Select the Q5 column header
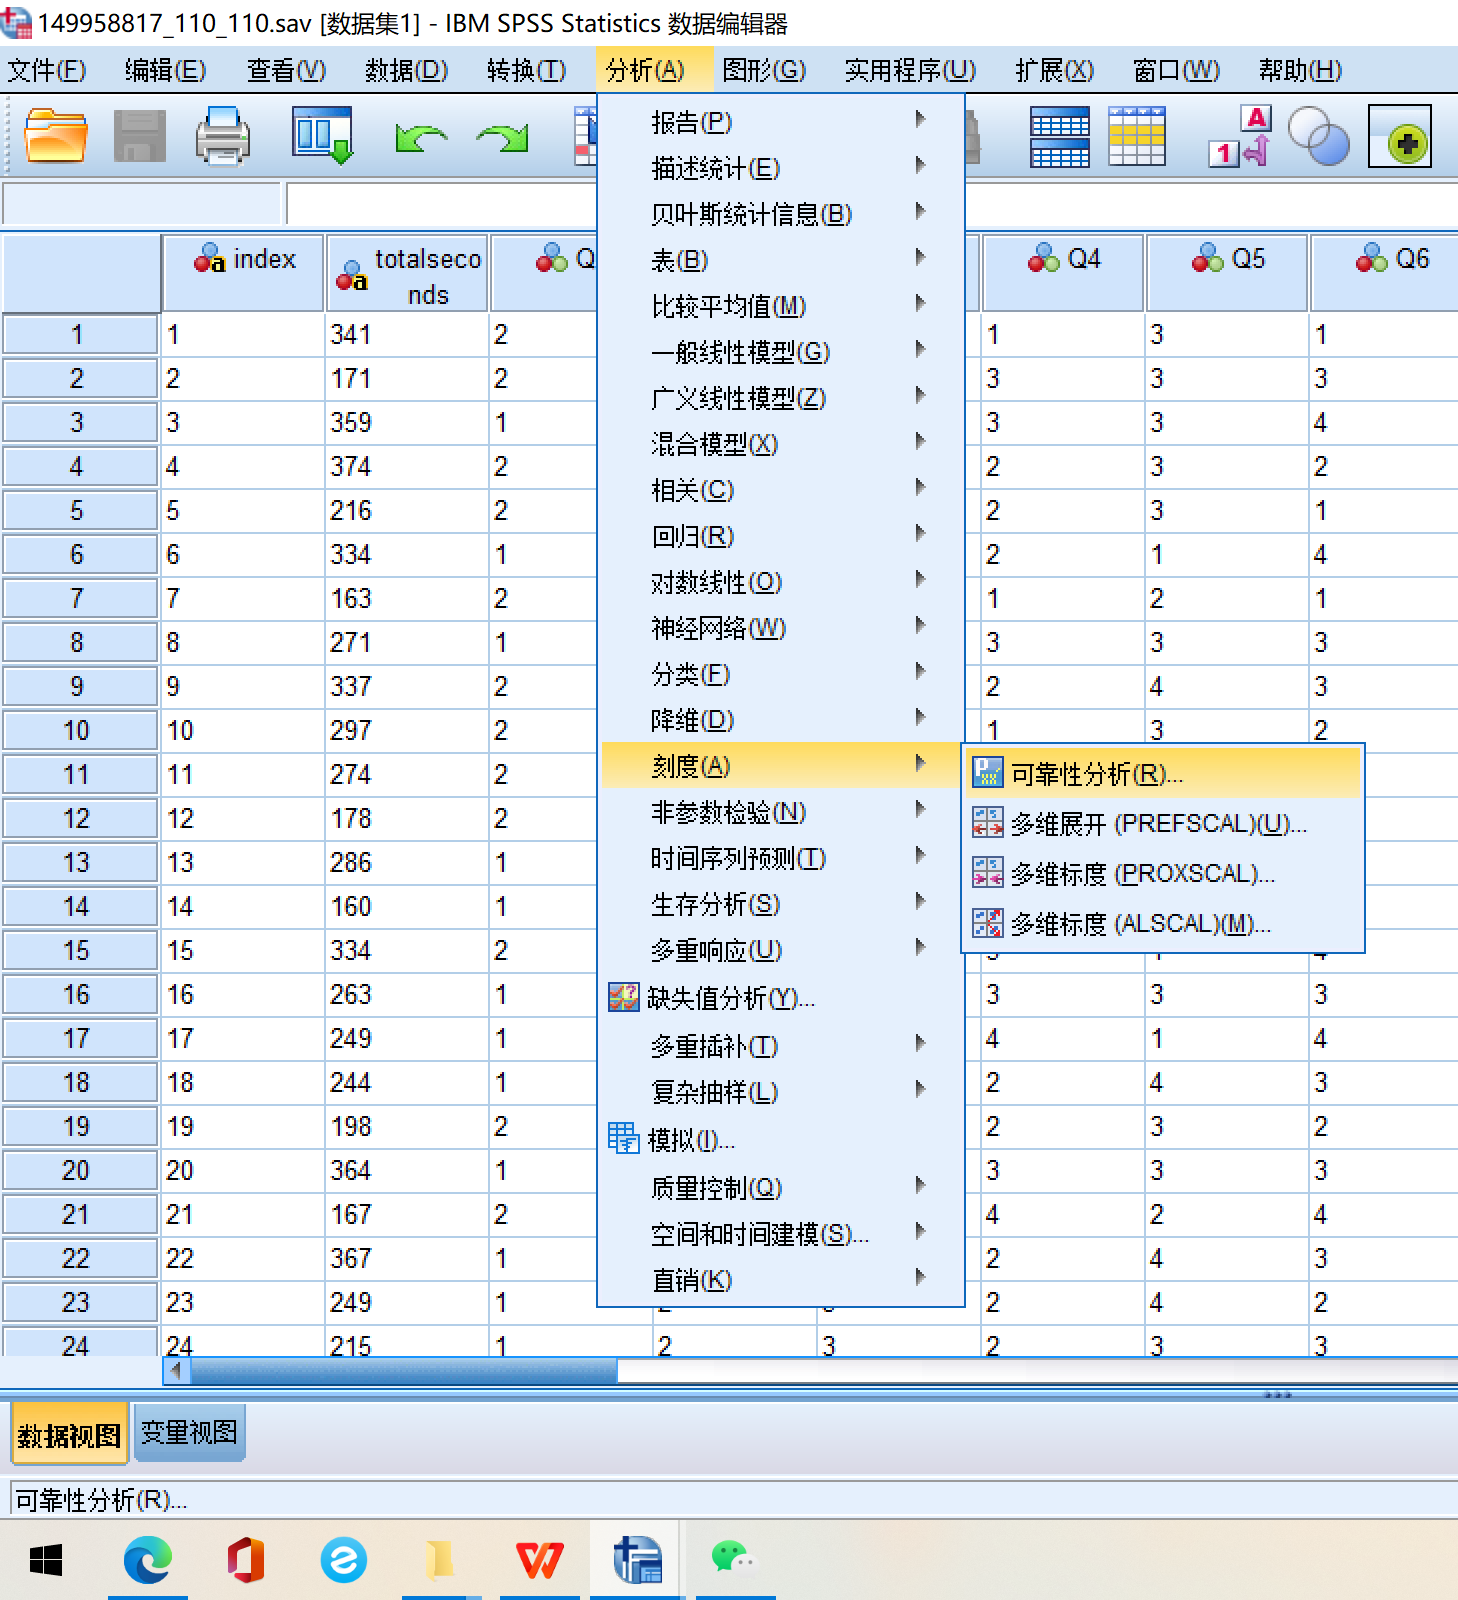1458x1600 pixels. (x=1227, y=274)
